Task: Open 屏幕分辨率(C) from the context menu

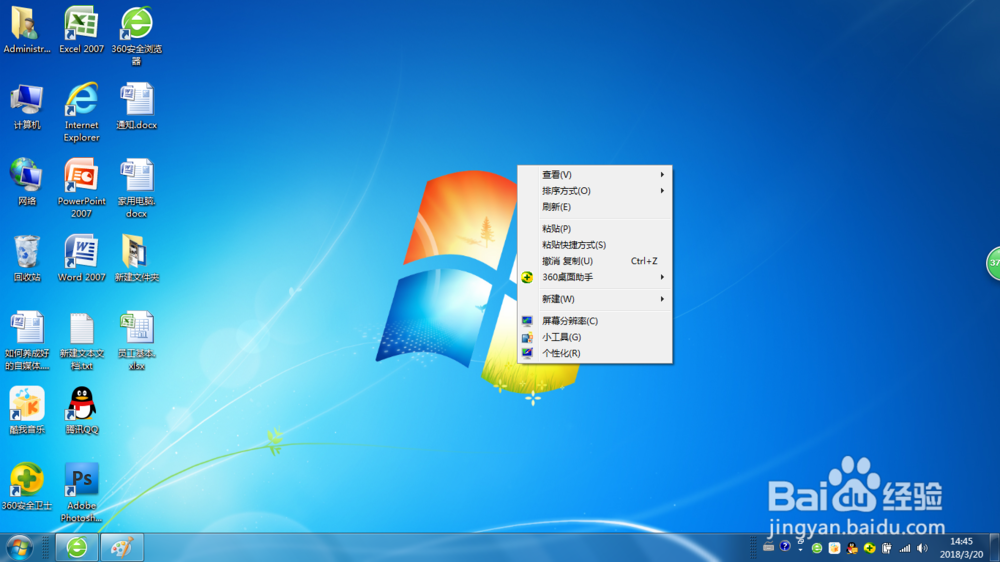Action: click(x=594, y=321)
